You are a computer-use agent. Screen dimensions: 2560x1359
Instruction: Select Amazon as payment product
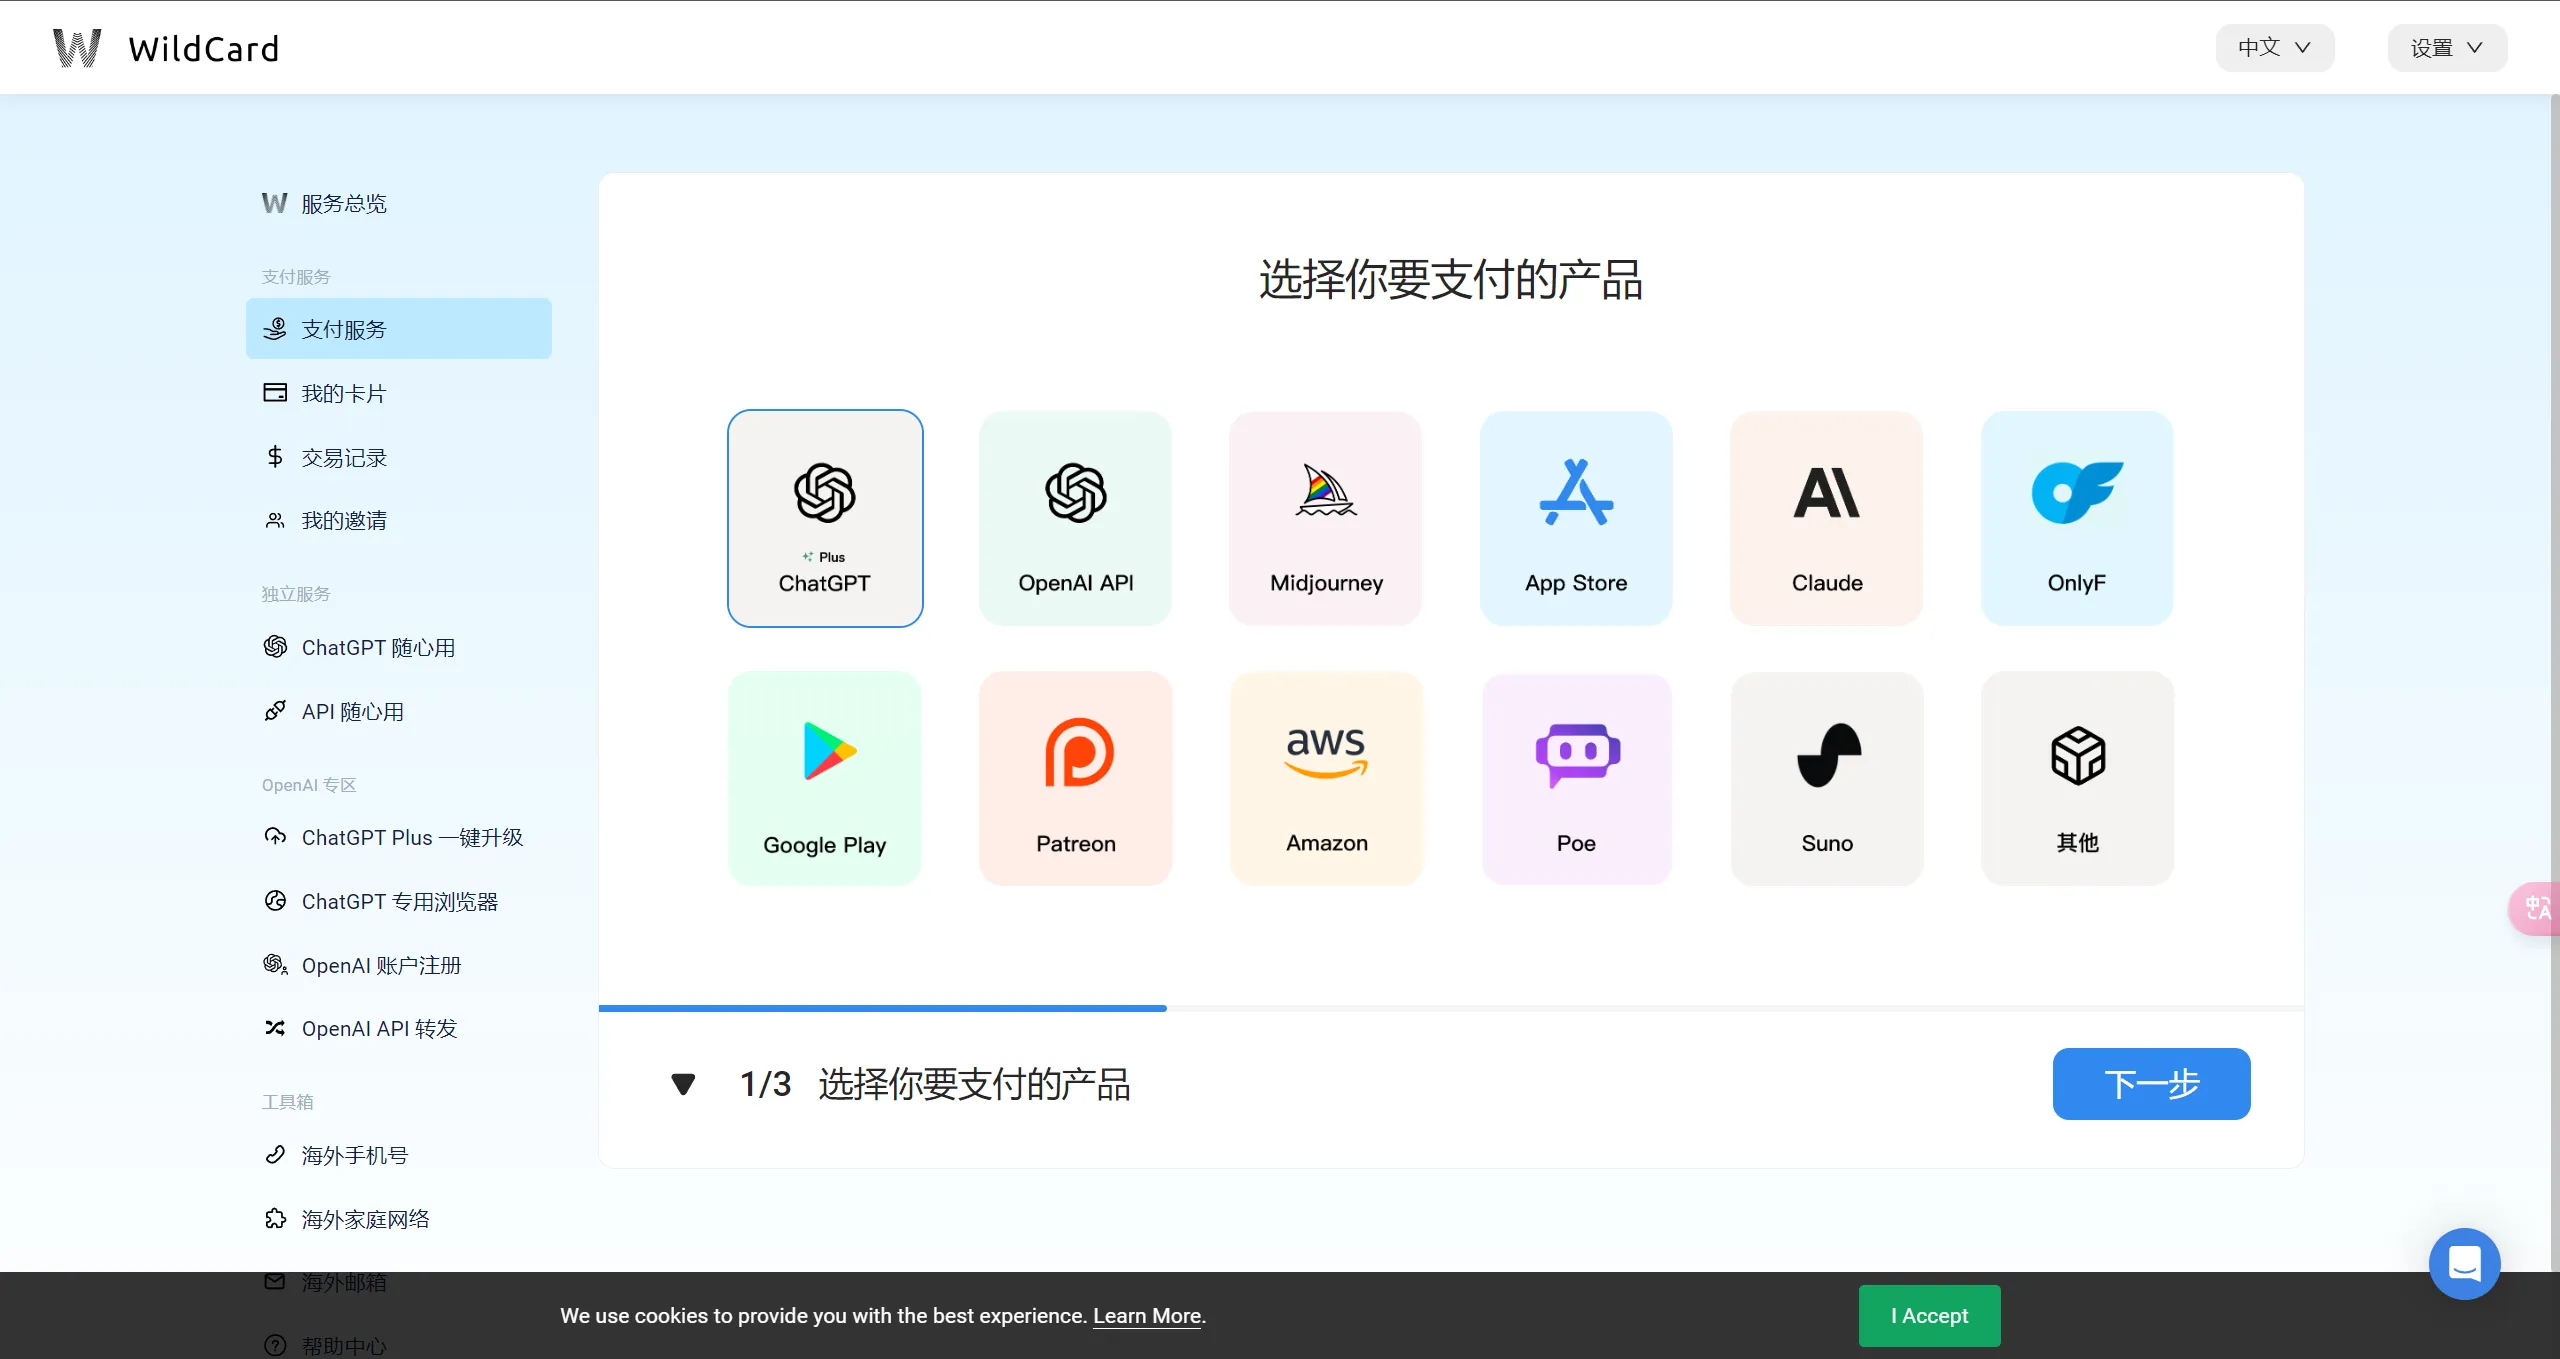1326,779
